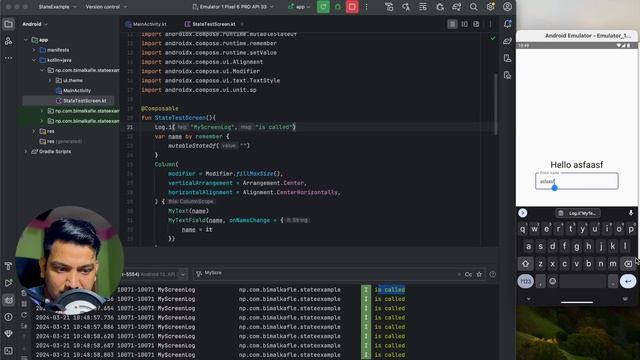Click the emoji key on emulator keyboard
640x360 pixels.
coord(553,281)
